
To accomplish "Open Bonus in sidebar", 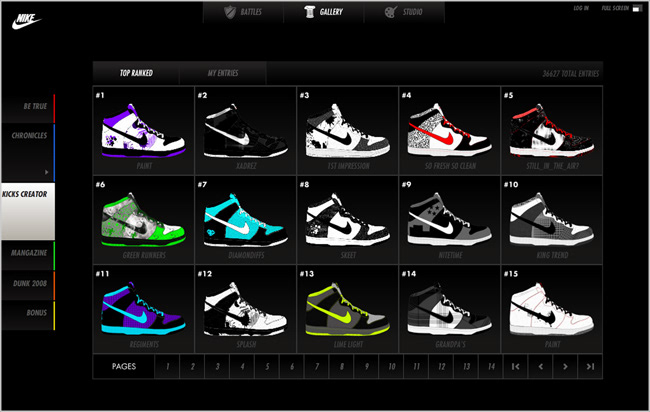I will [28, 315].
